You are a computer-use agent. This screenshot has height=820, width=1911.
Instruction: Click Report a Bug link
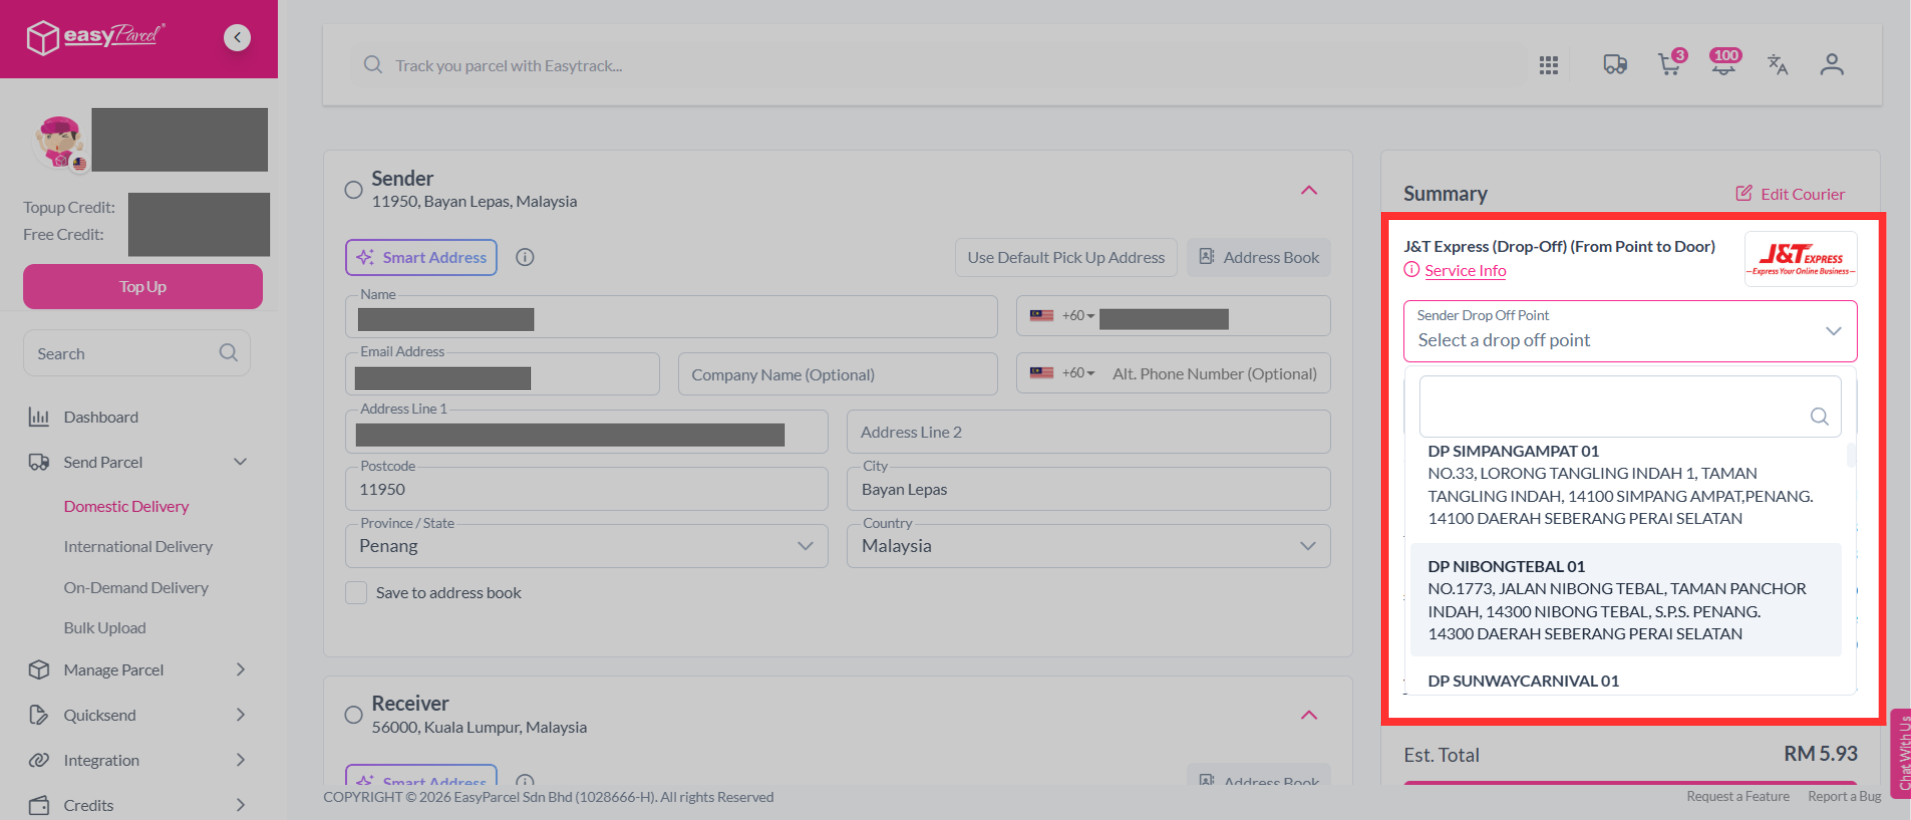click(x=1845, y=796)
